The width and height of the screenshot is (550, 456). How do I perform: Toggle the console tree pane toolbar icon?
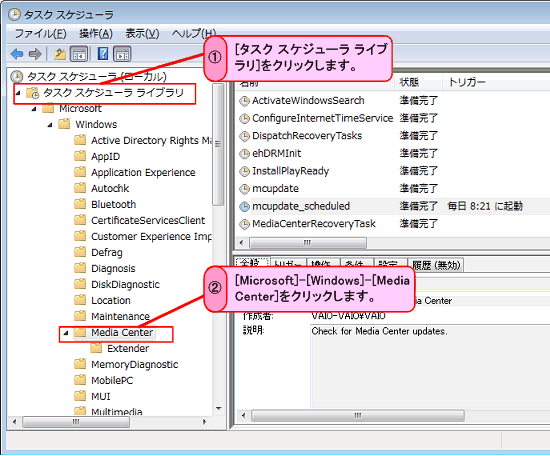(79, 54)
